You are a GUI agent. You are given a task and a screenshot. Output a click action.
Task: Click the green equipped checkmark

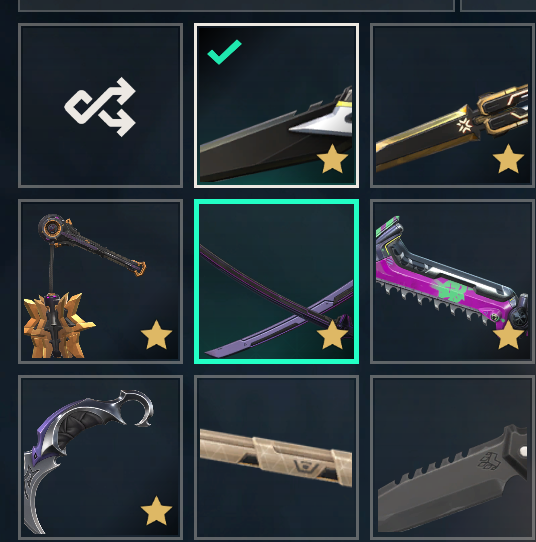click(x=224, y=52)
